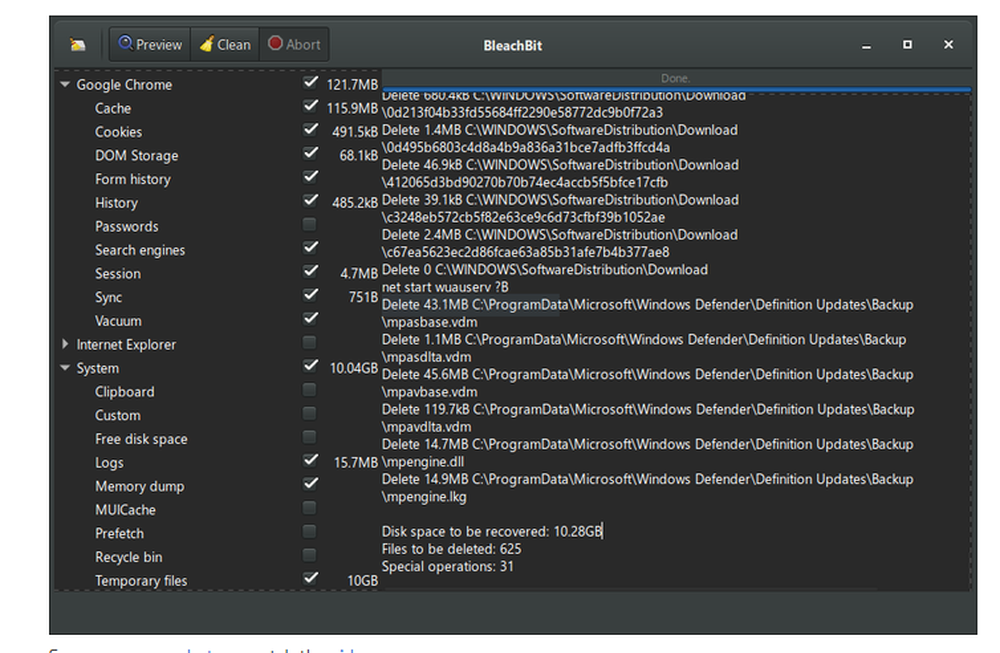
Task: Enable the Custom checkbox
Action: coord(309,413)
